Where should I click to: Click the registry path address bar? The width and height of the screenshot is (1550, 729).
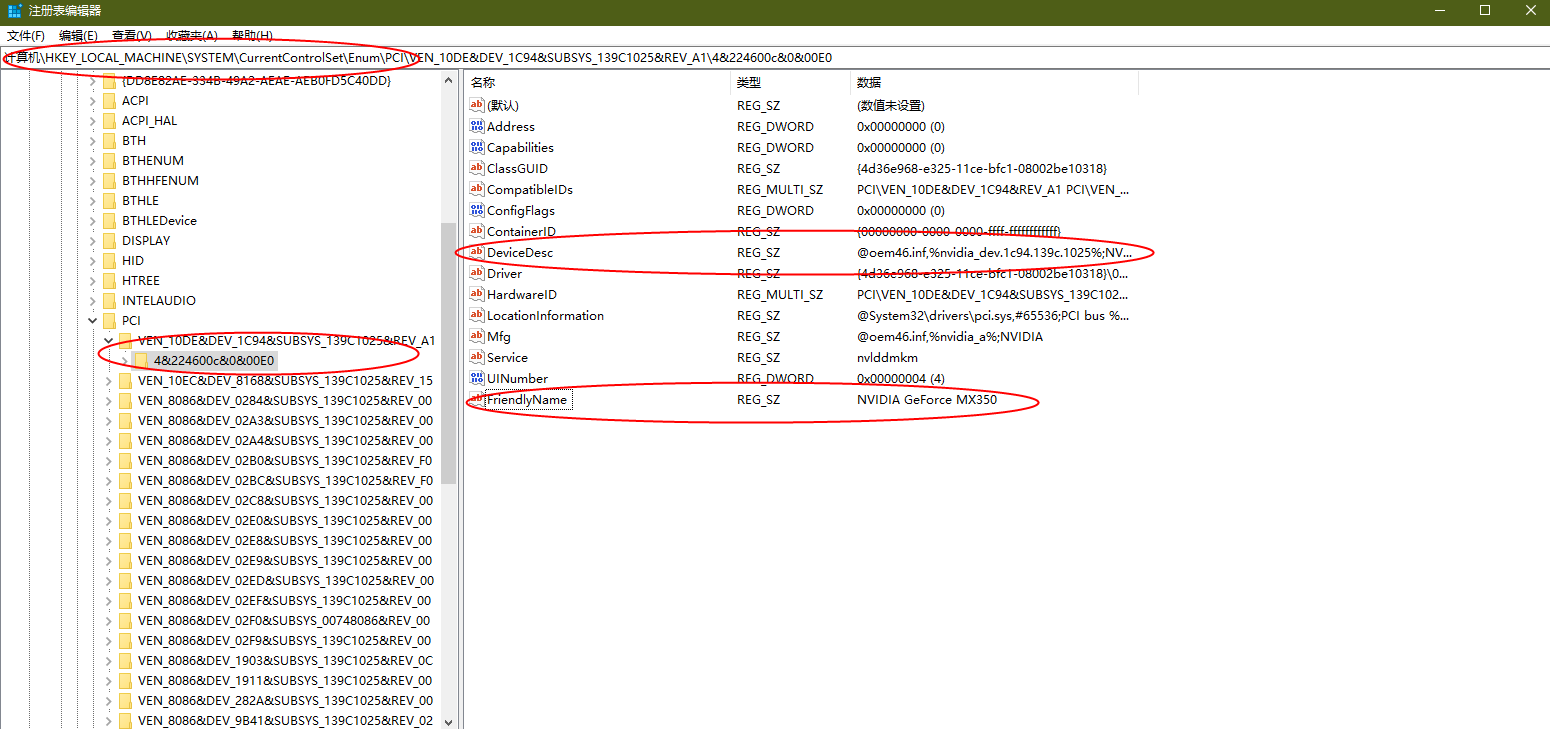point(775,57)
